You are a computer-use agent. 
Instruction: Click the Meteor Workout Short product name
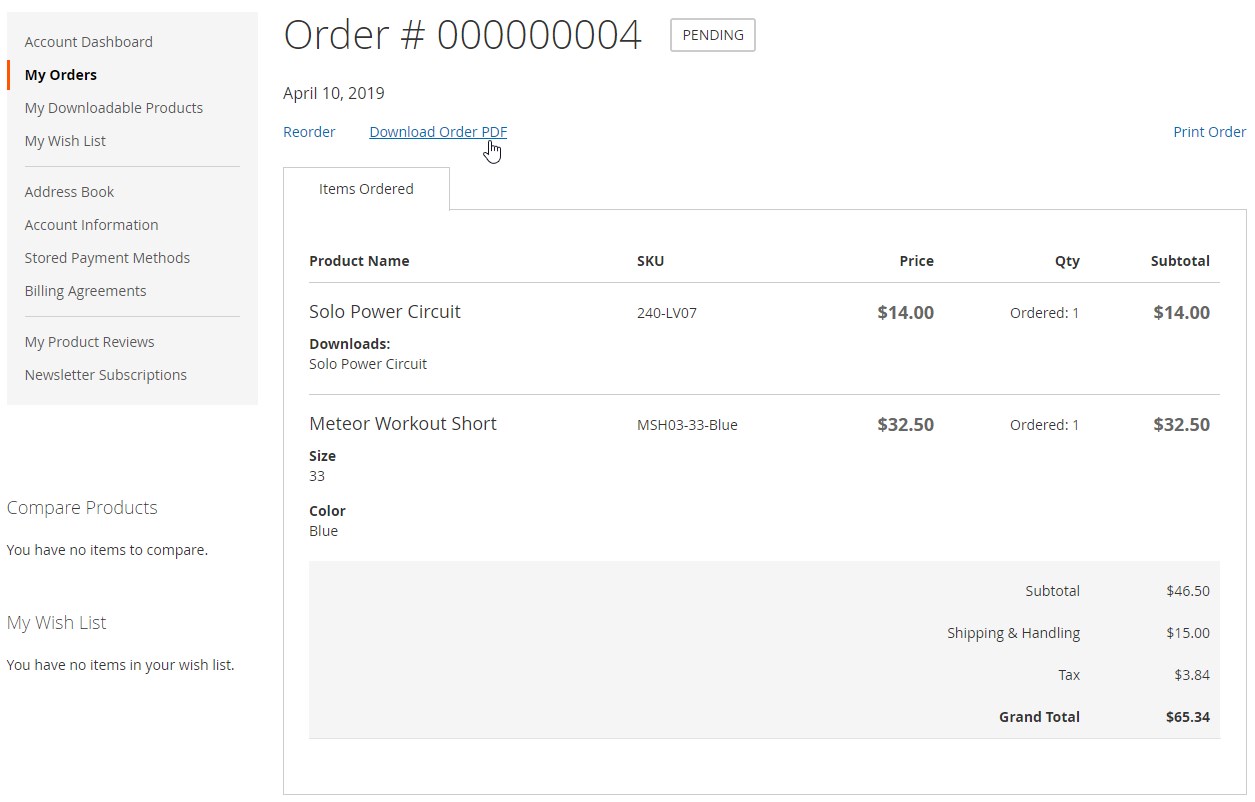(x=403, y=424)
